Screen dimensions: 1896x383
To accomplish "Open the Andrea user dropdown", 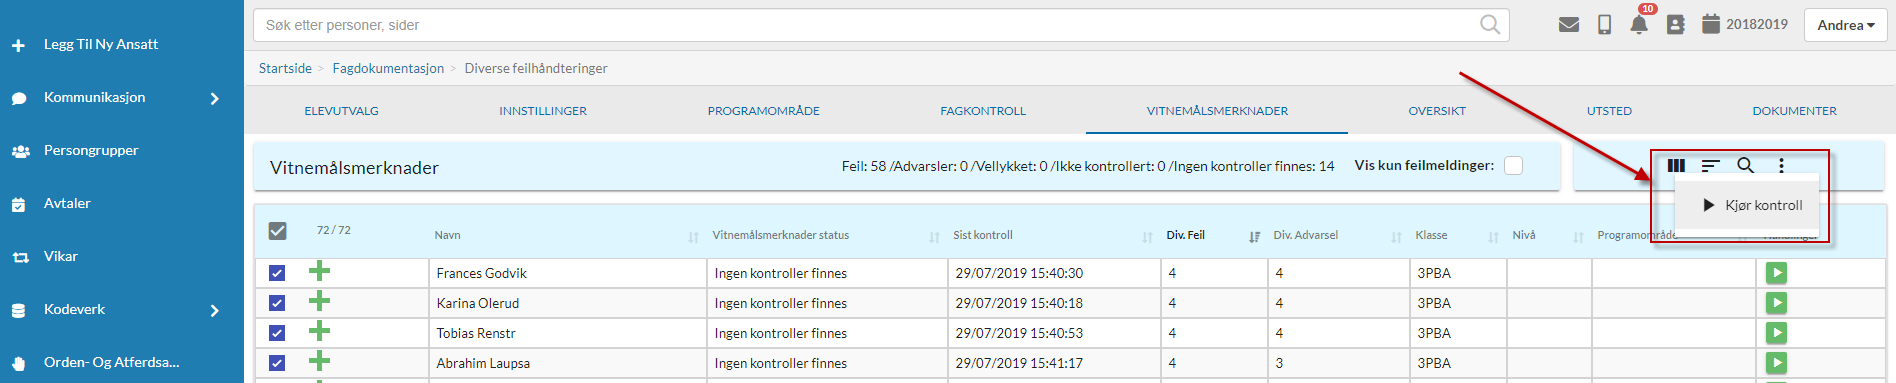I will (1846, 25).
